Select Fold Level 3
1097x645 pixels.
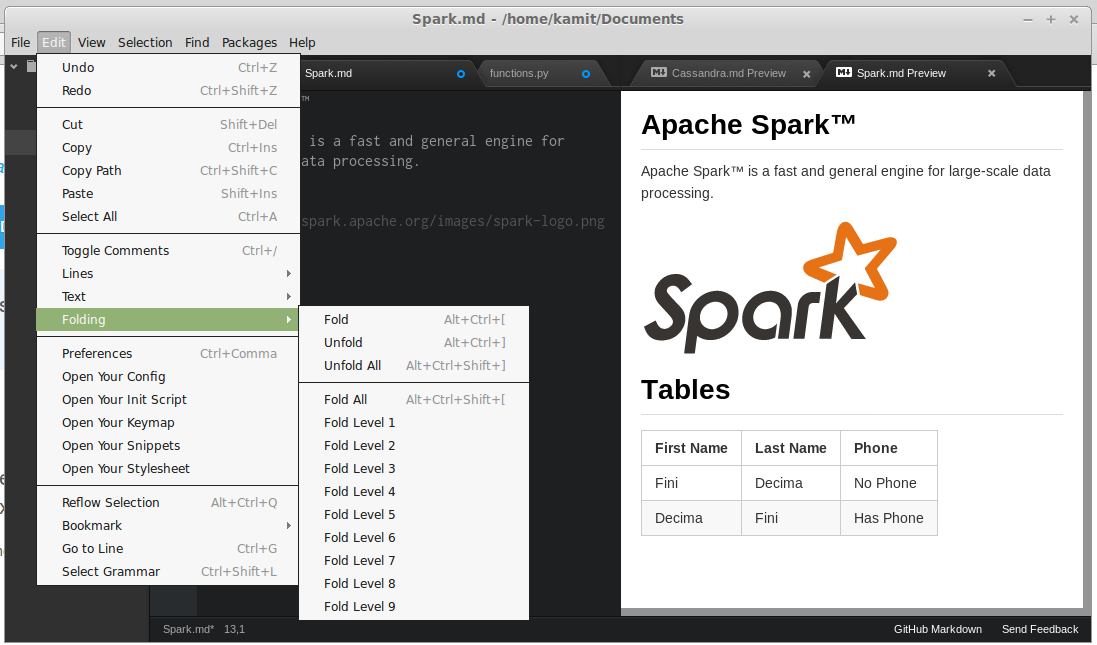click(413, 469)
